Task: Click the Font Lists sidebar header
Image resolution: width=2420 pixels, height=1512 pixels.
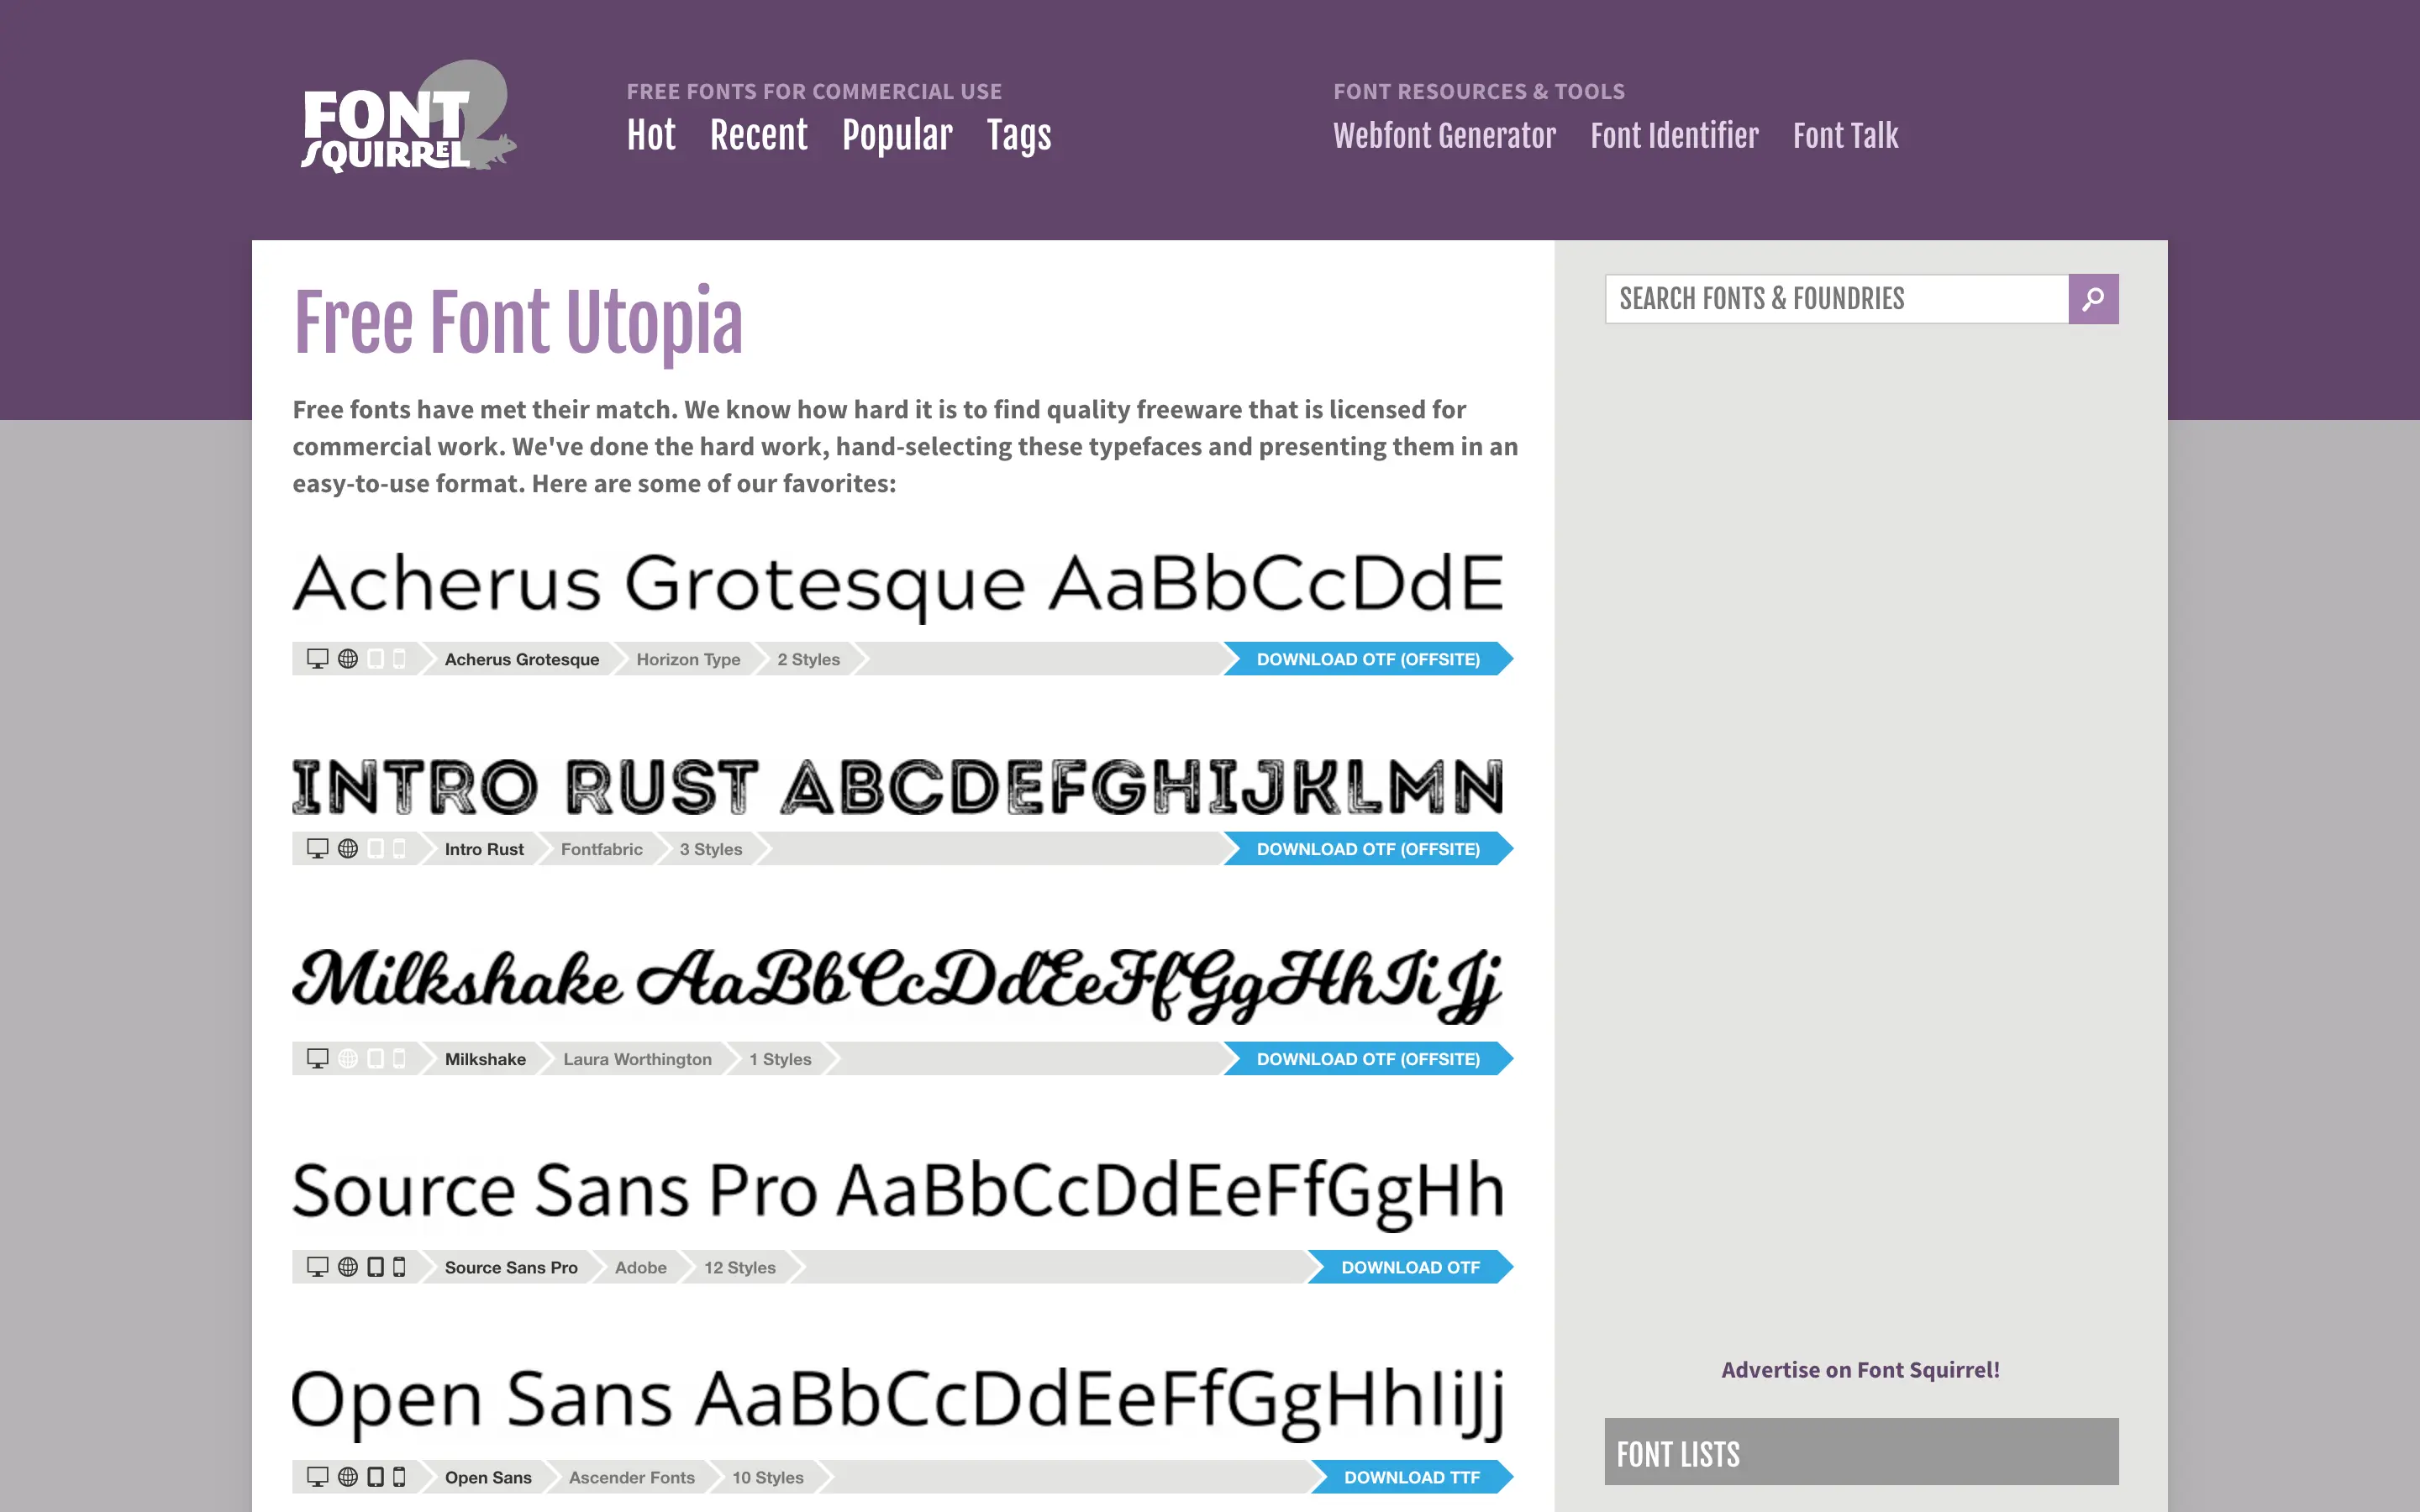Action: [1861, 1452]
